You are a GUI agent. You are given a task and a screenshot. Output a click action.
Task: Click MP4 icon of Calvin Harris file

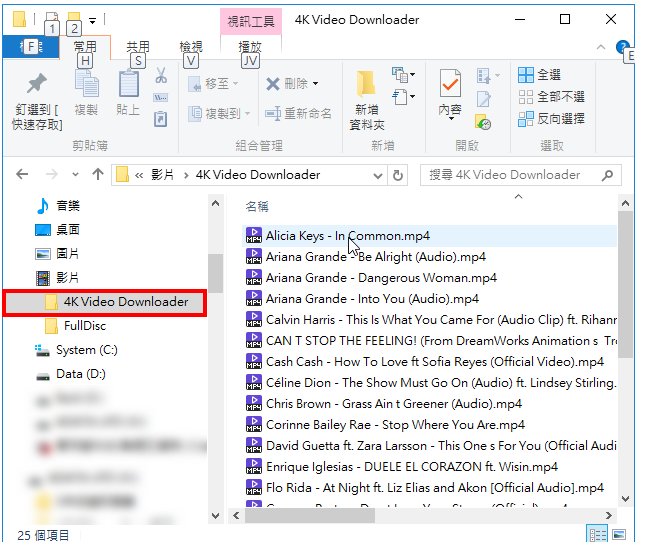[254, 319]
